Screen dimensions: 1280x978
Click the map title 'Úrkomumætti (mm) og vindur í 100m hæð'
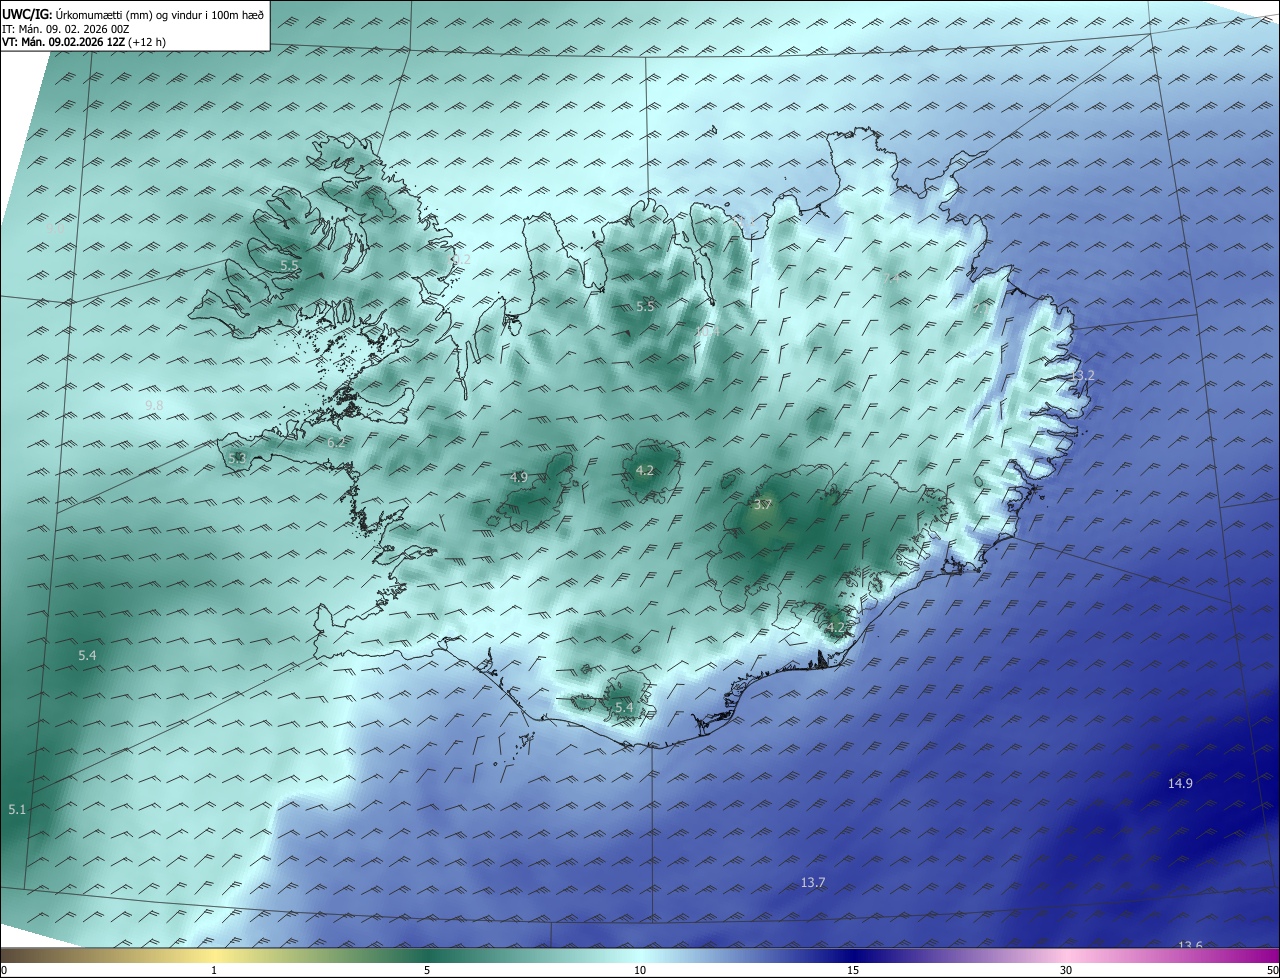point(159,14)
